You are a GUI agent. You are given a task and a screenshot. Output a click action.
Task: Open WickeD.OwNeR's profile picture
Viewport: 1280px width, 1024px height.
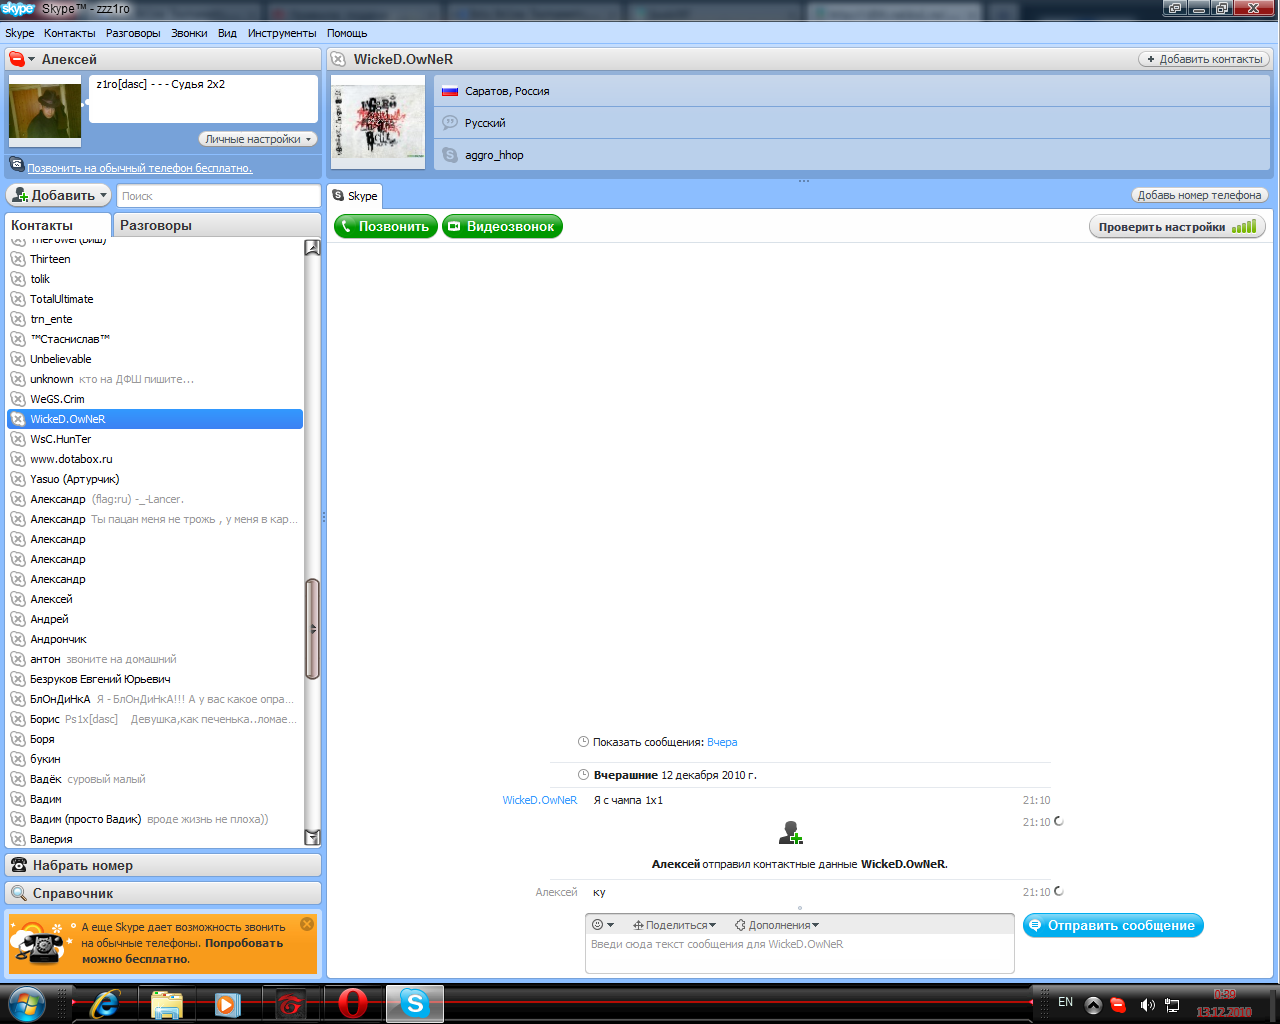[377, 121]
